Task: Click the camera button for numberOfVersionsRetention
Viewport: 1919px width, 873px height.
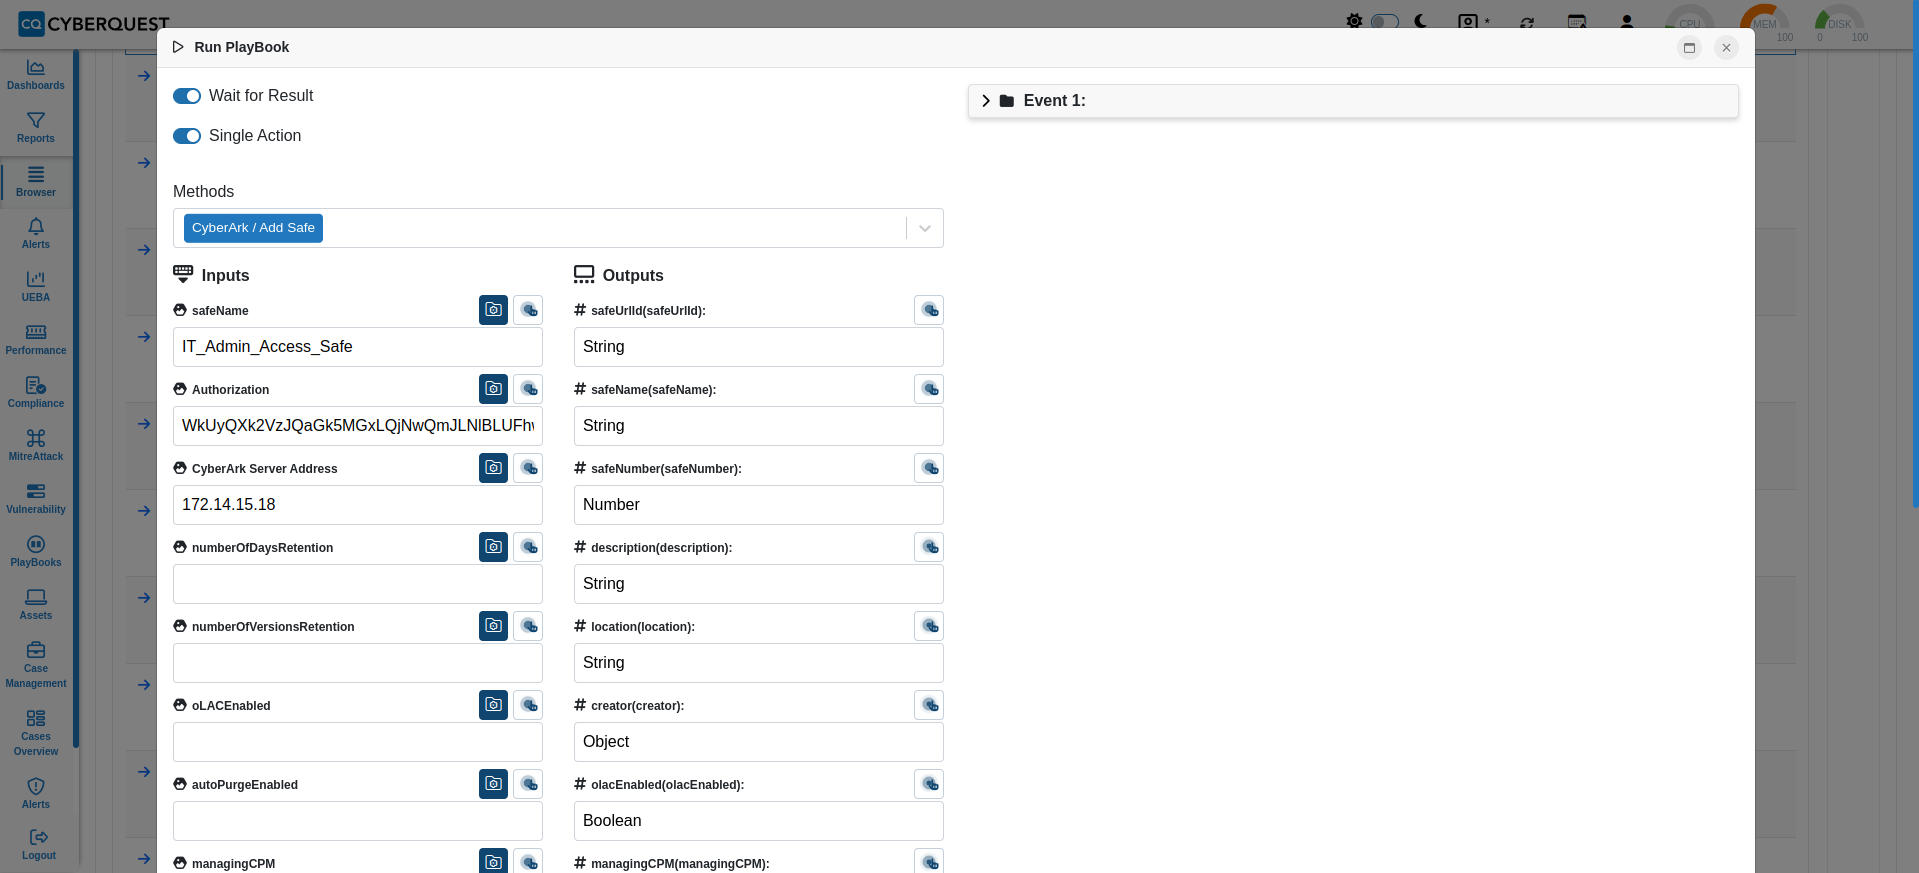Action: click(494, 626)
